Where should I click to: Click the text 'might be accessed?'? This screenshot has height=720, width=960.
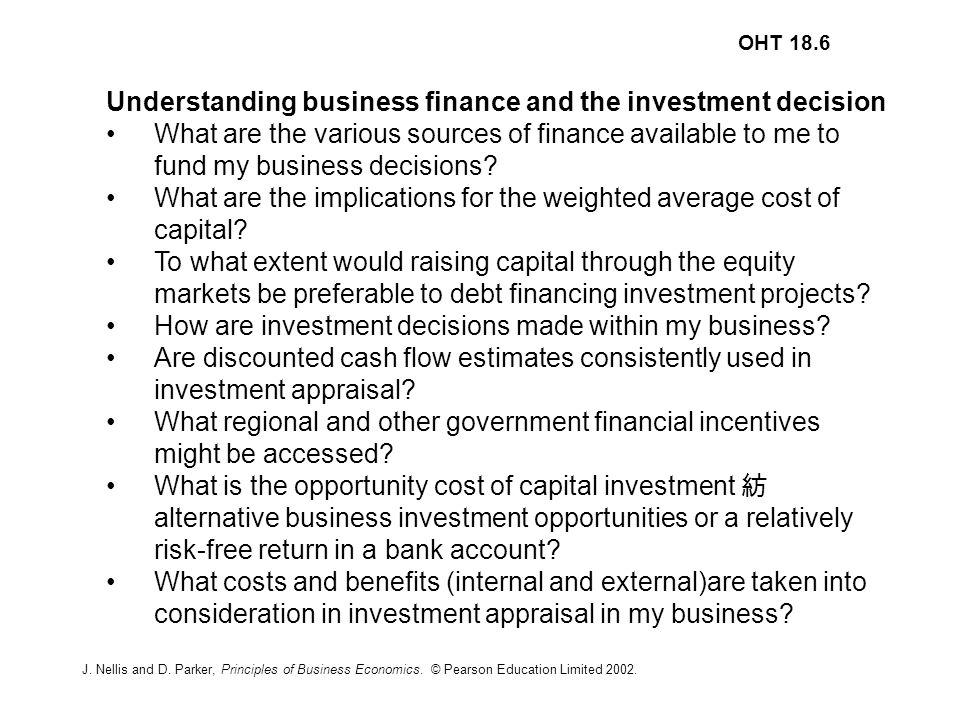273,454
